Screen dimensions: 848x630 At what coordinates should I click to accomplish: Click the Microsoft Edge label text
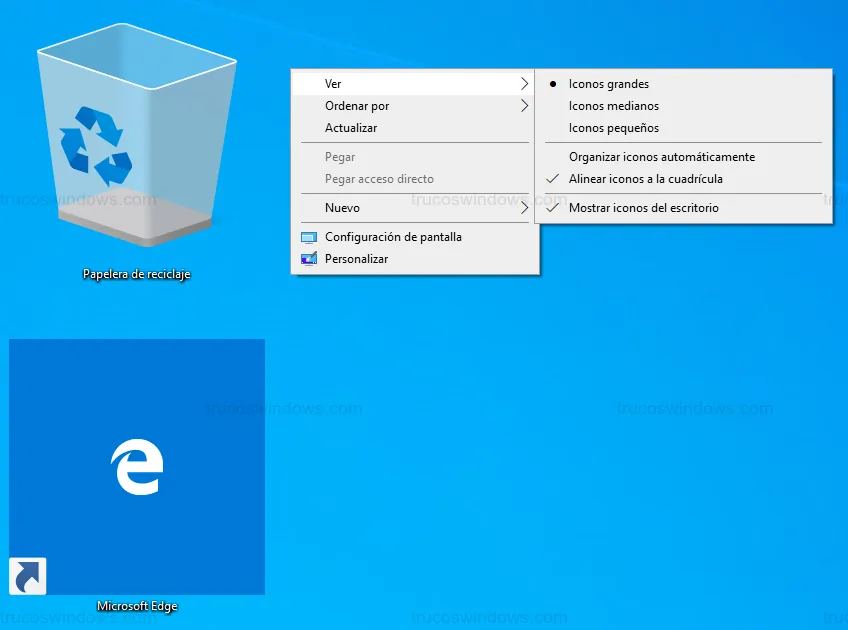pyautogui.click(x=137, y=606)
